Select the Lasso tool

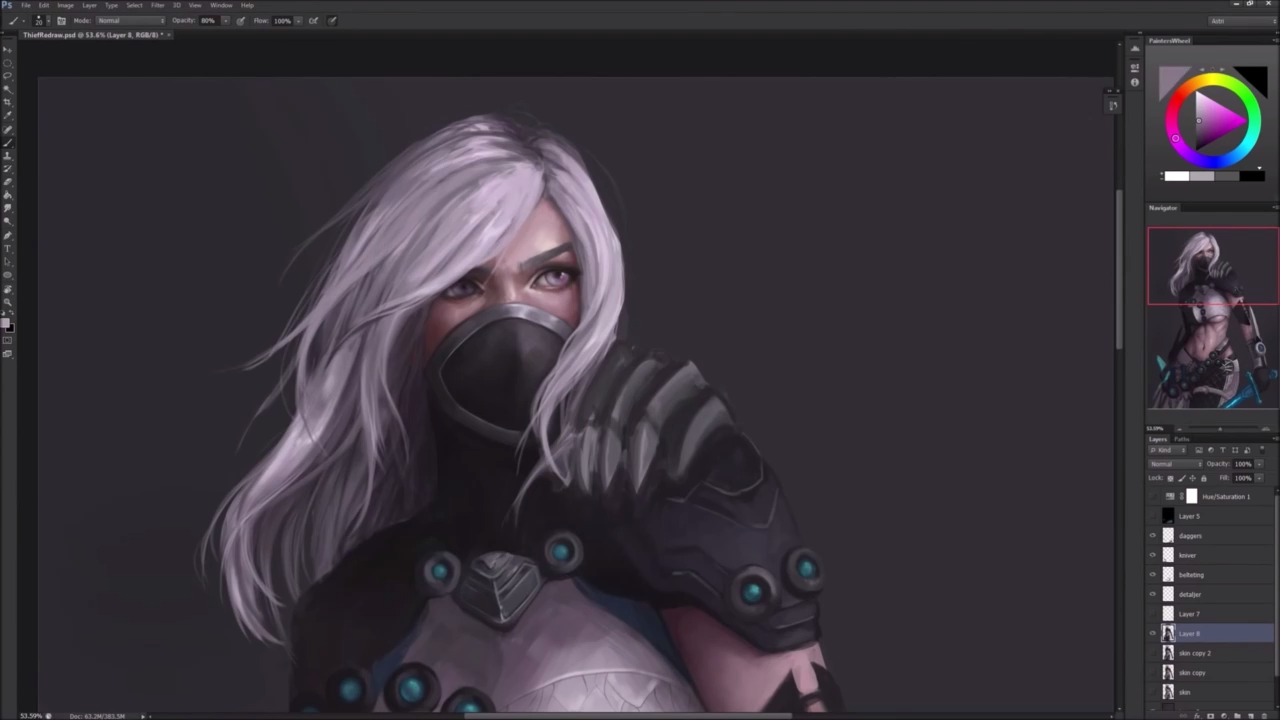click(7, 75)
